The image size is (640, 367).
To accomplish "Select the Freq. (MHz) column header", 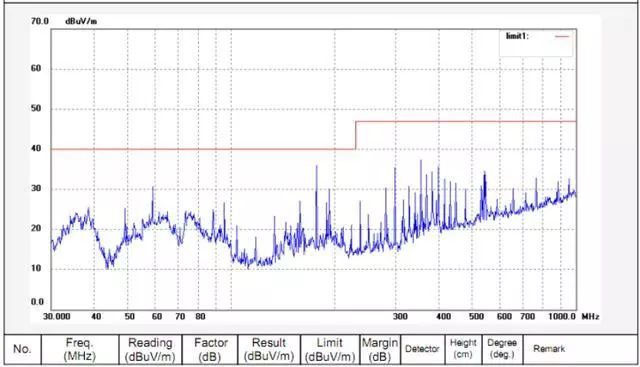I will coord(80,349).
